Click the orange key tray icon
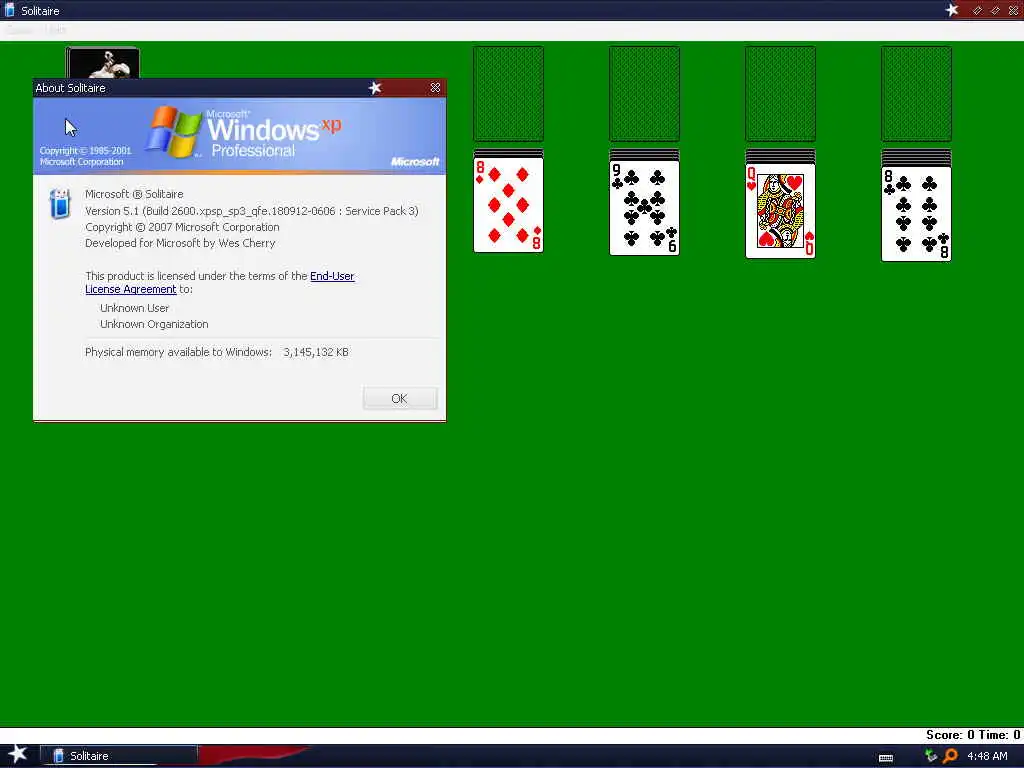Image resolution: width=1024 pixels, height=768 pixels. (x=950, y=756)
